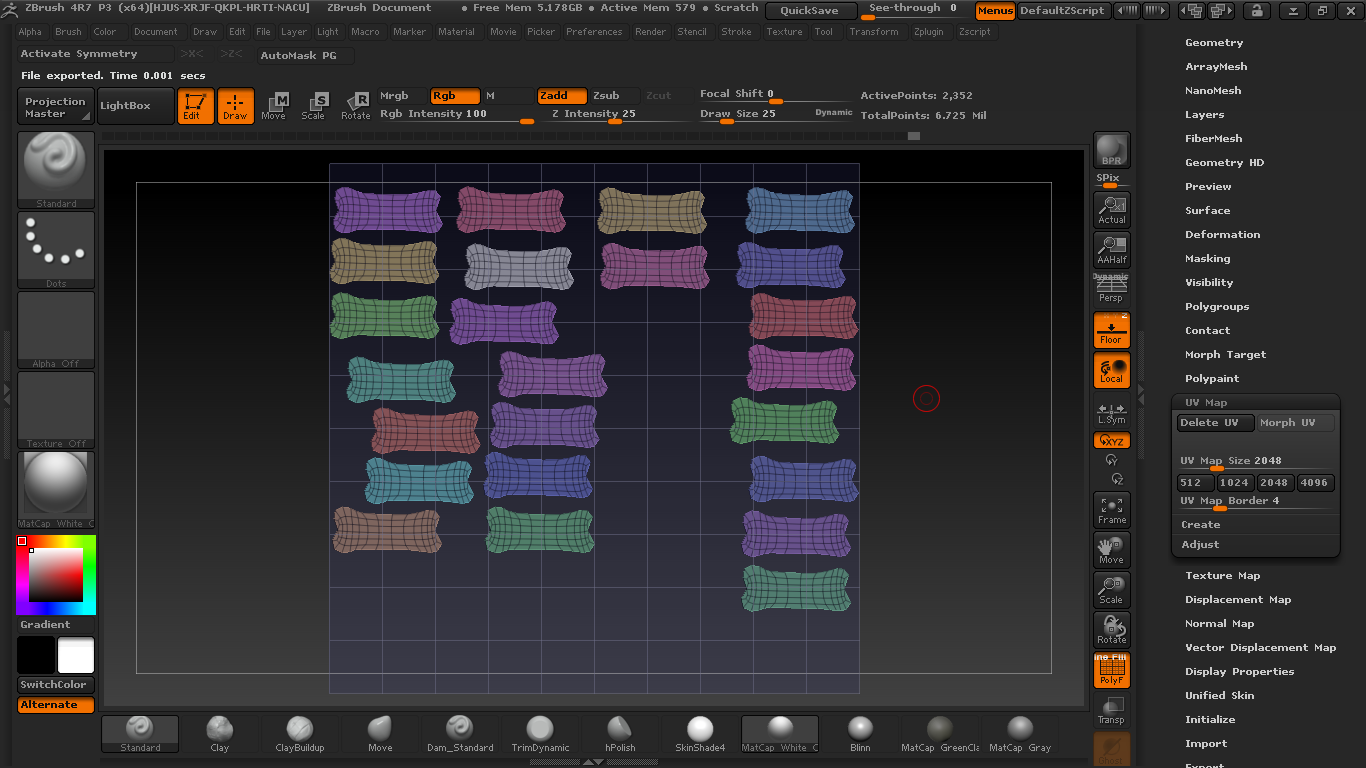
Task: Expand the Geometry subpalette
Action: pyautogui.click(x=1214, y=43)
